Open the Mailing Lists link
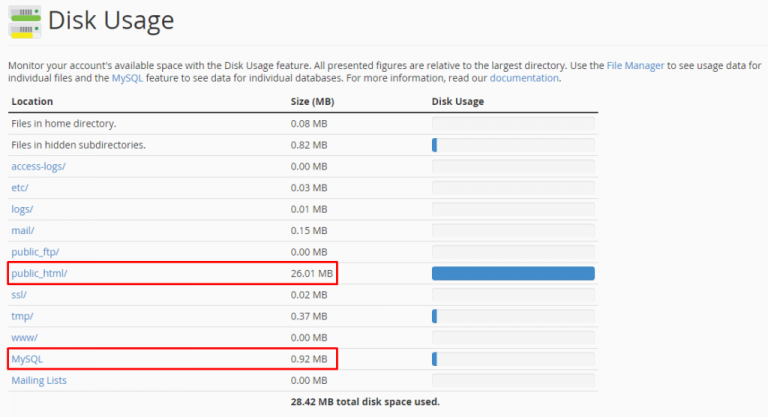 tap(39, 380)
